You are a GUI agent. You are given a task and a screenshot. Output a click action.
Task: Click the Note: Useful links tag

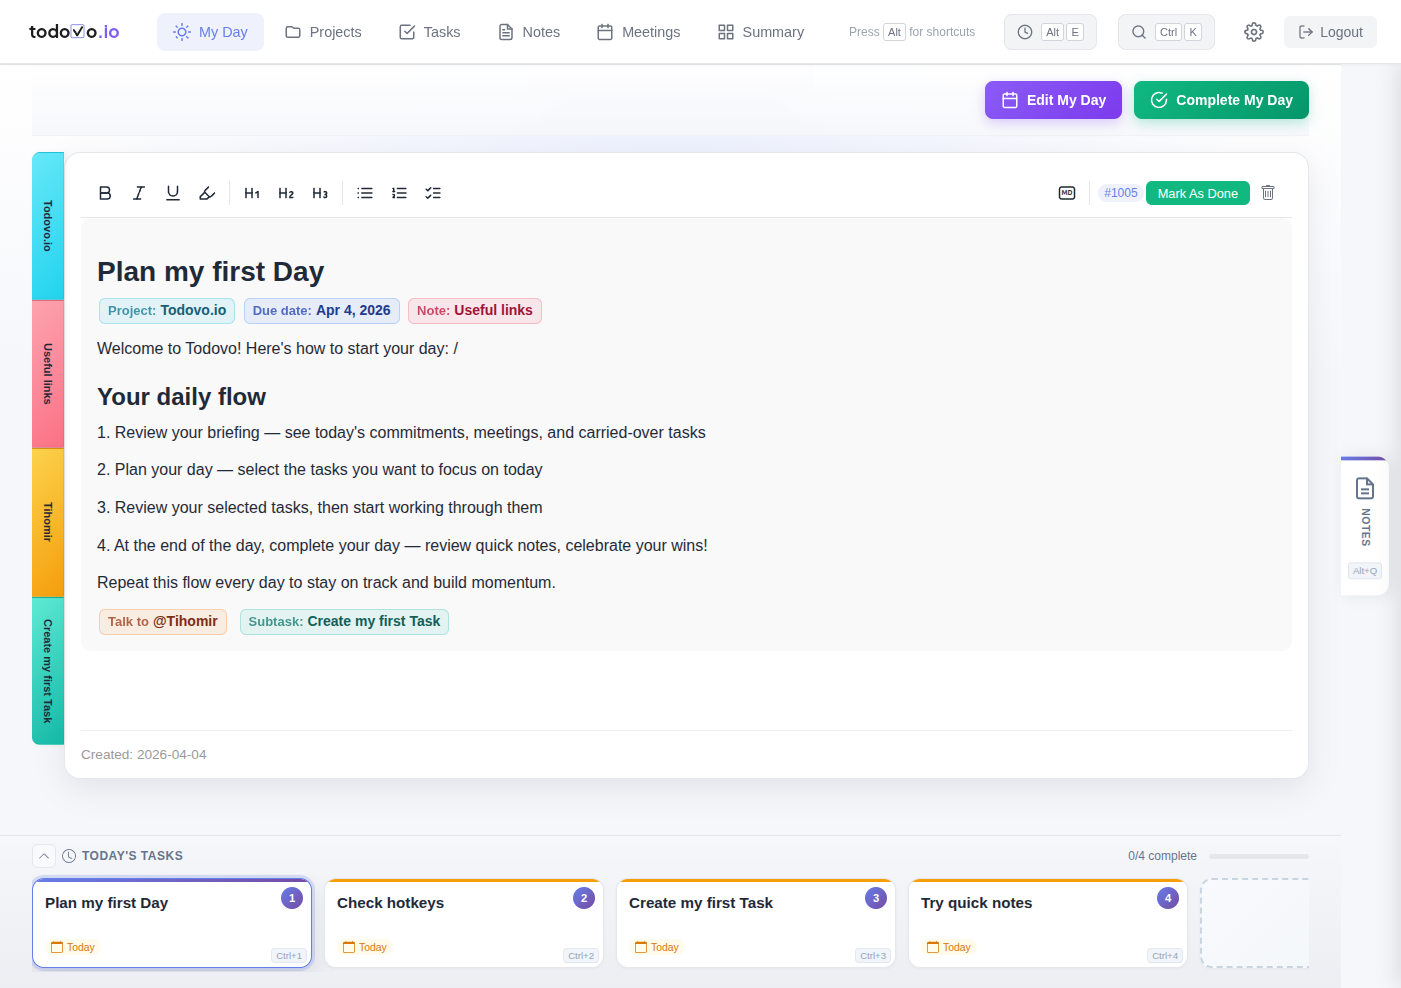point(475,311)
